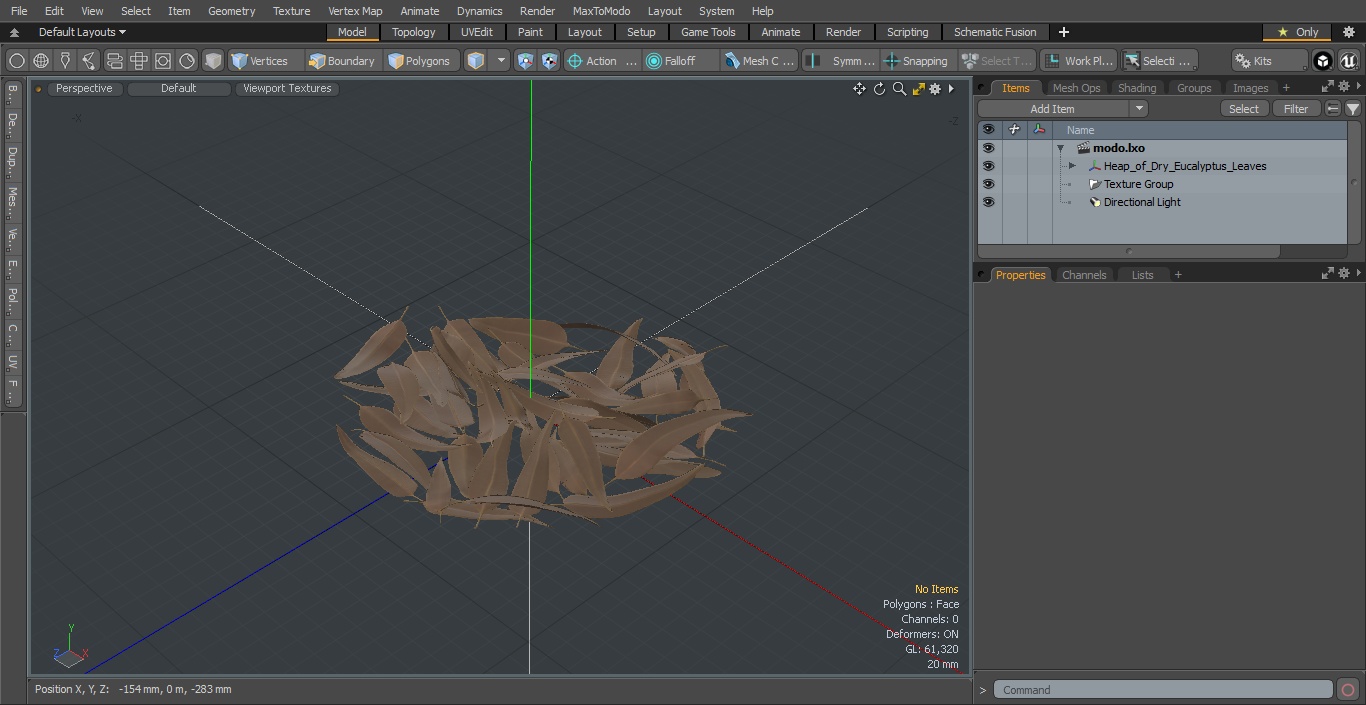Viewport: 1366px width, 705px height.
Task: Open the Default Layouts dropdown
Action: pyautogui.click(x=82, y=32)
